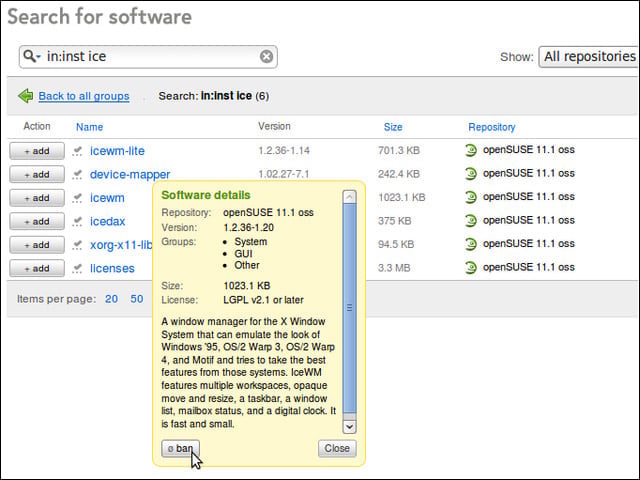Viewport: 640px width, 480px height.
Task: Add the device-mapper package
Action: 37,174
